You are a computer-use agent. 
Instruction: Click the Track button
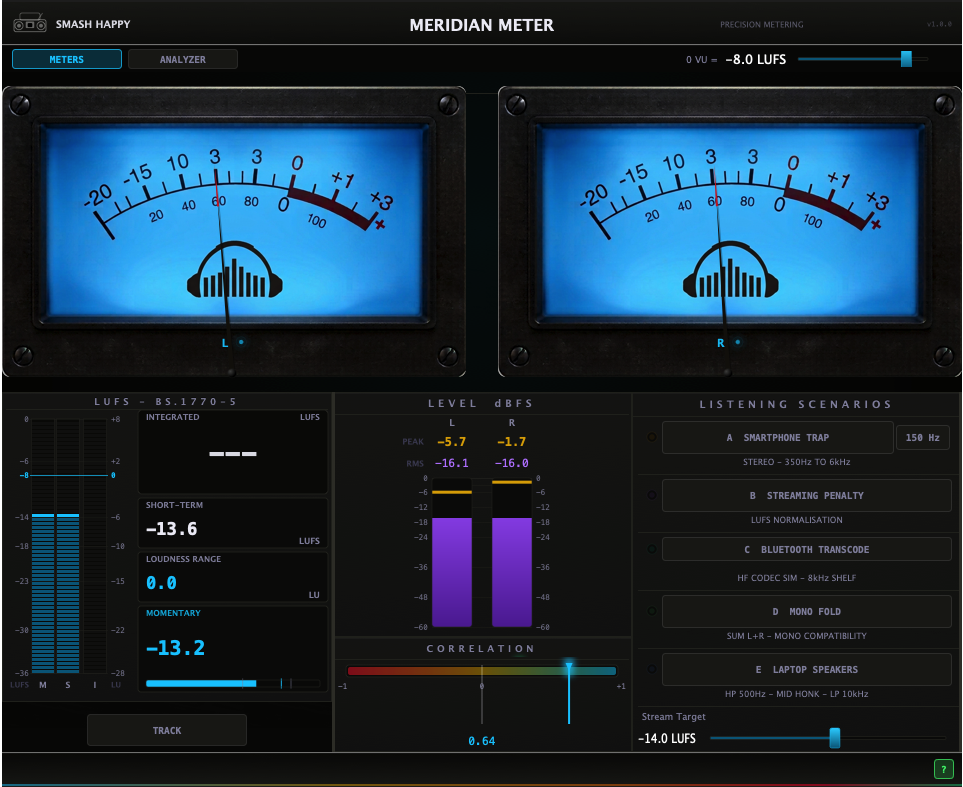[167, 730]
